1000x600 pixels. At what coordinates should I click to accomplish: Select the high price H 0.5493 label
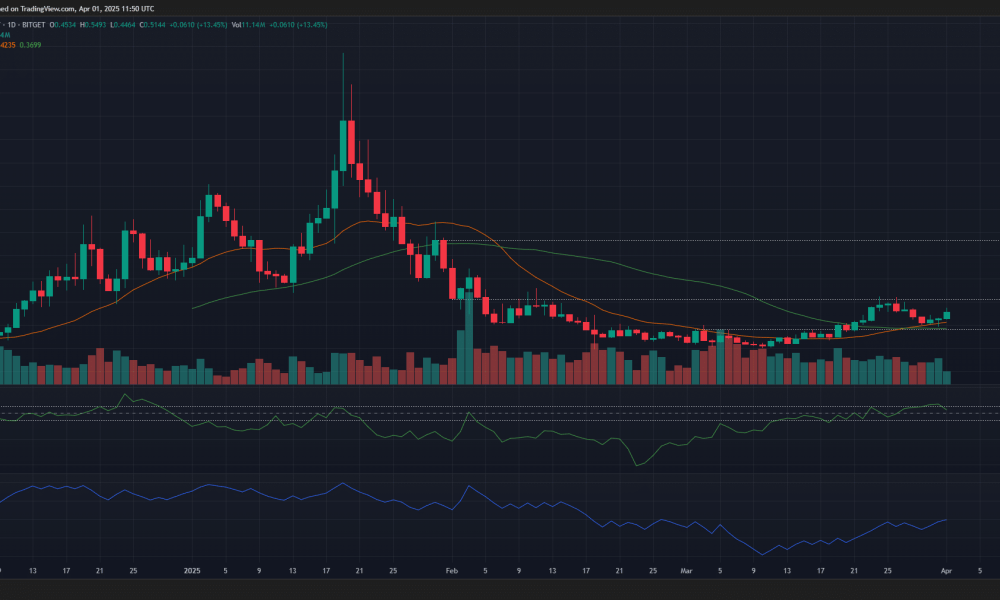[x=92, y=25]
